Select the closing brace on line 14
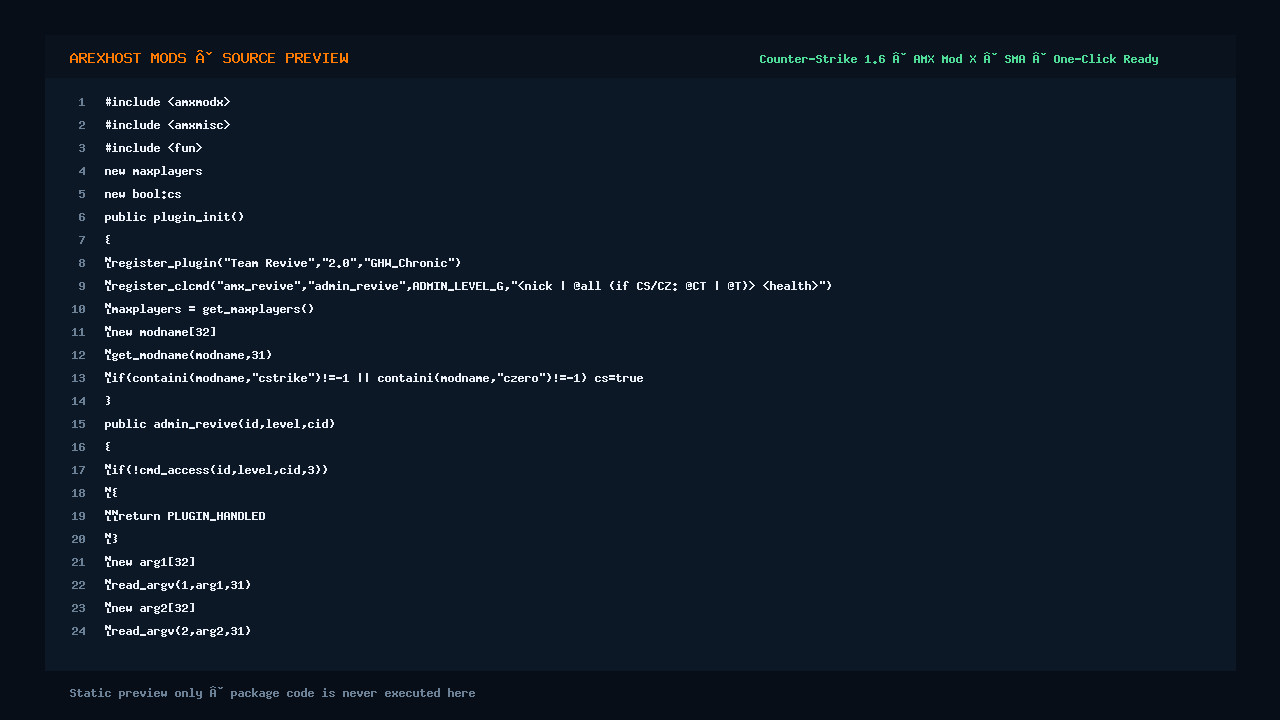Viewport: 1280px width, 720px height. pyautogui.click(x=108, y=401)
